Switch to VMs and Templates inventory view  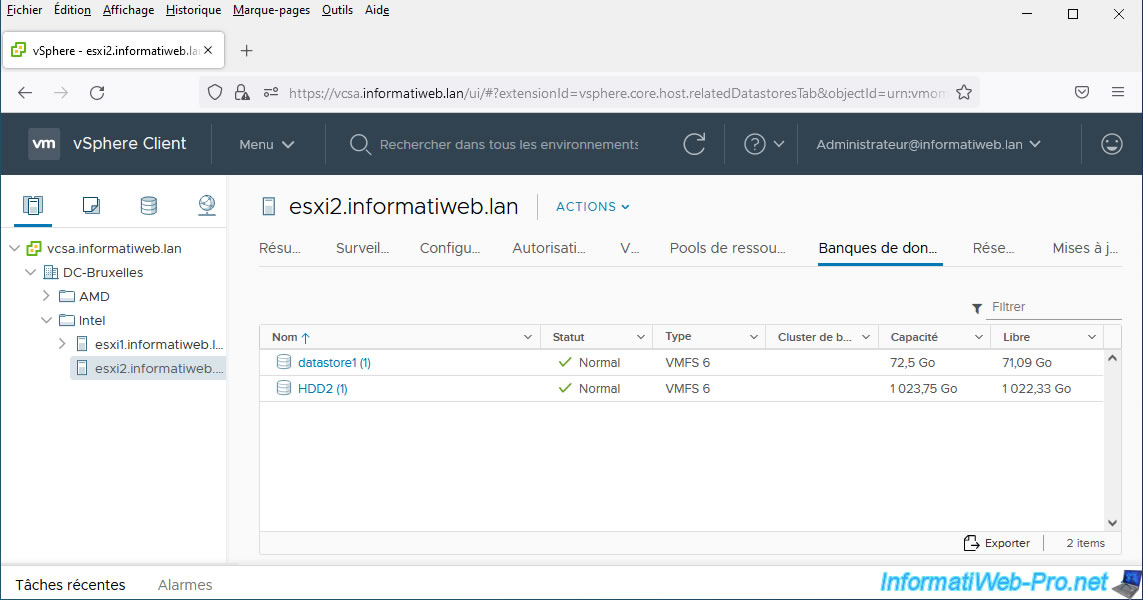click(x=91, y=206)
